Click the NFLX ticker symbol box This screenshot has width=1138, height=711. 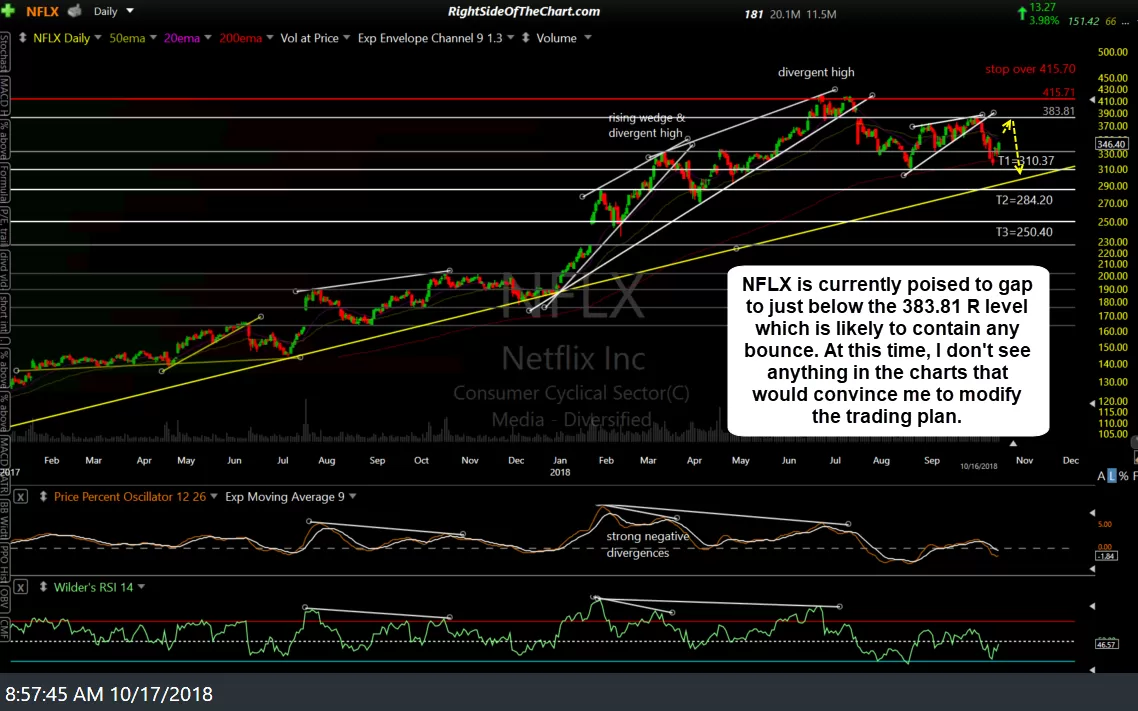click(42, 11)
